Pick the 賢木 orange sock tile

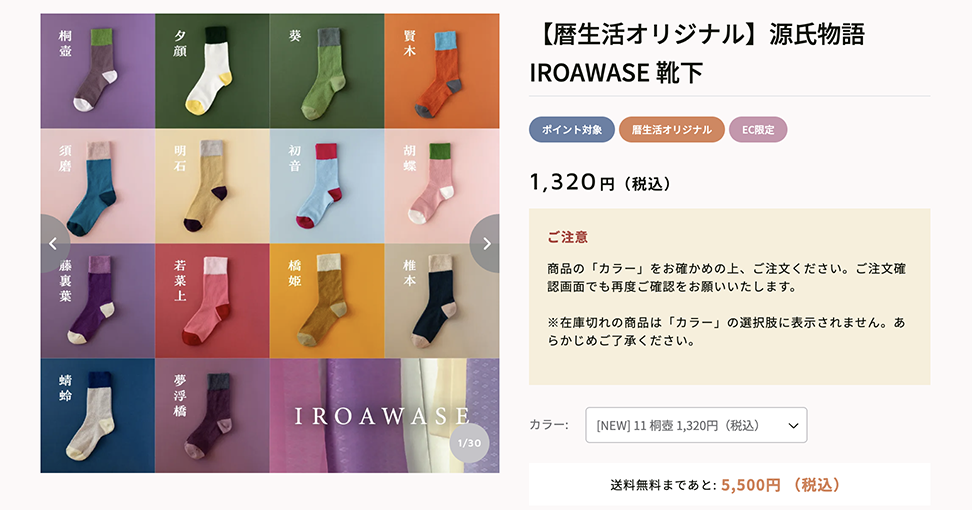[x=442, y=71]
